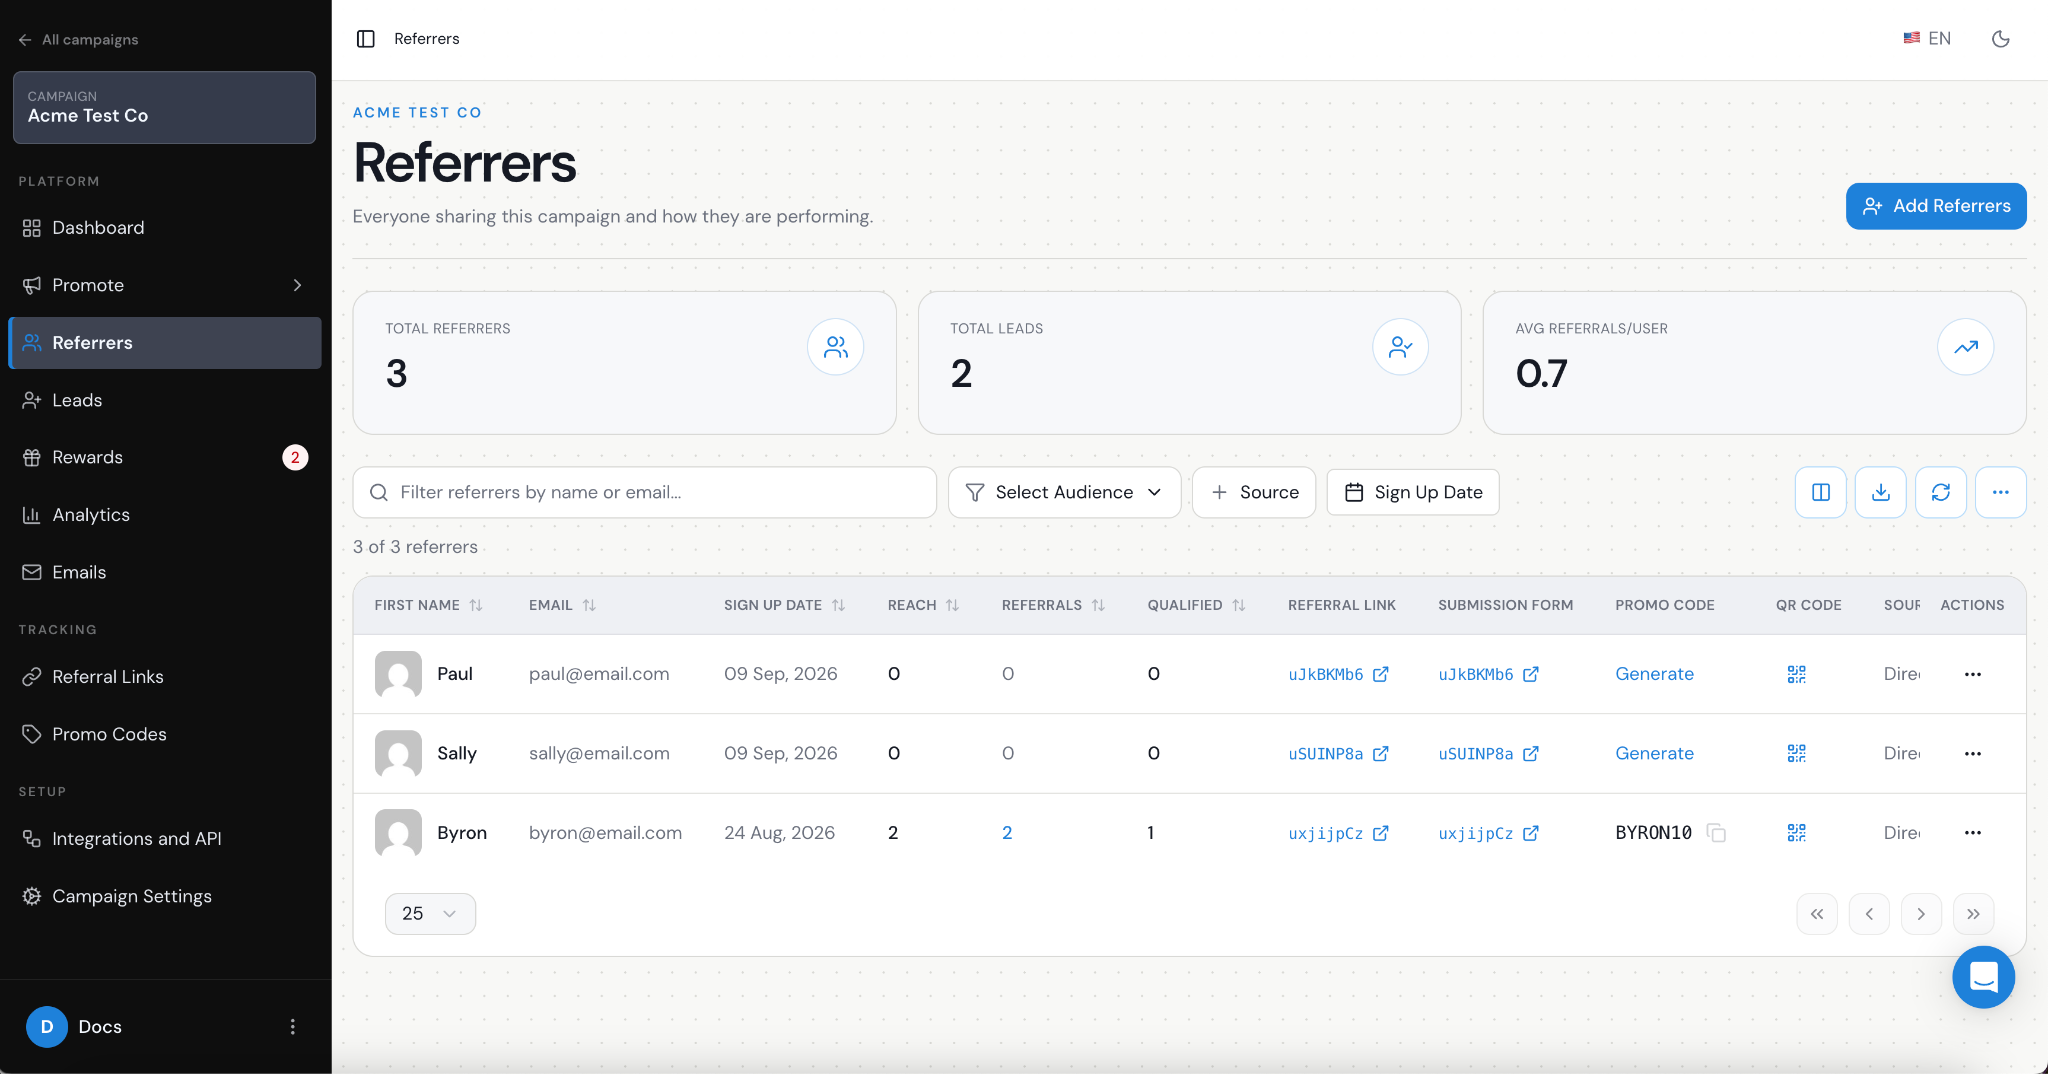Open the Select Audience dropdown
This screenshot has height=1074, width=2048.
coord(1064,492)
